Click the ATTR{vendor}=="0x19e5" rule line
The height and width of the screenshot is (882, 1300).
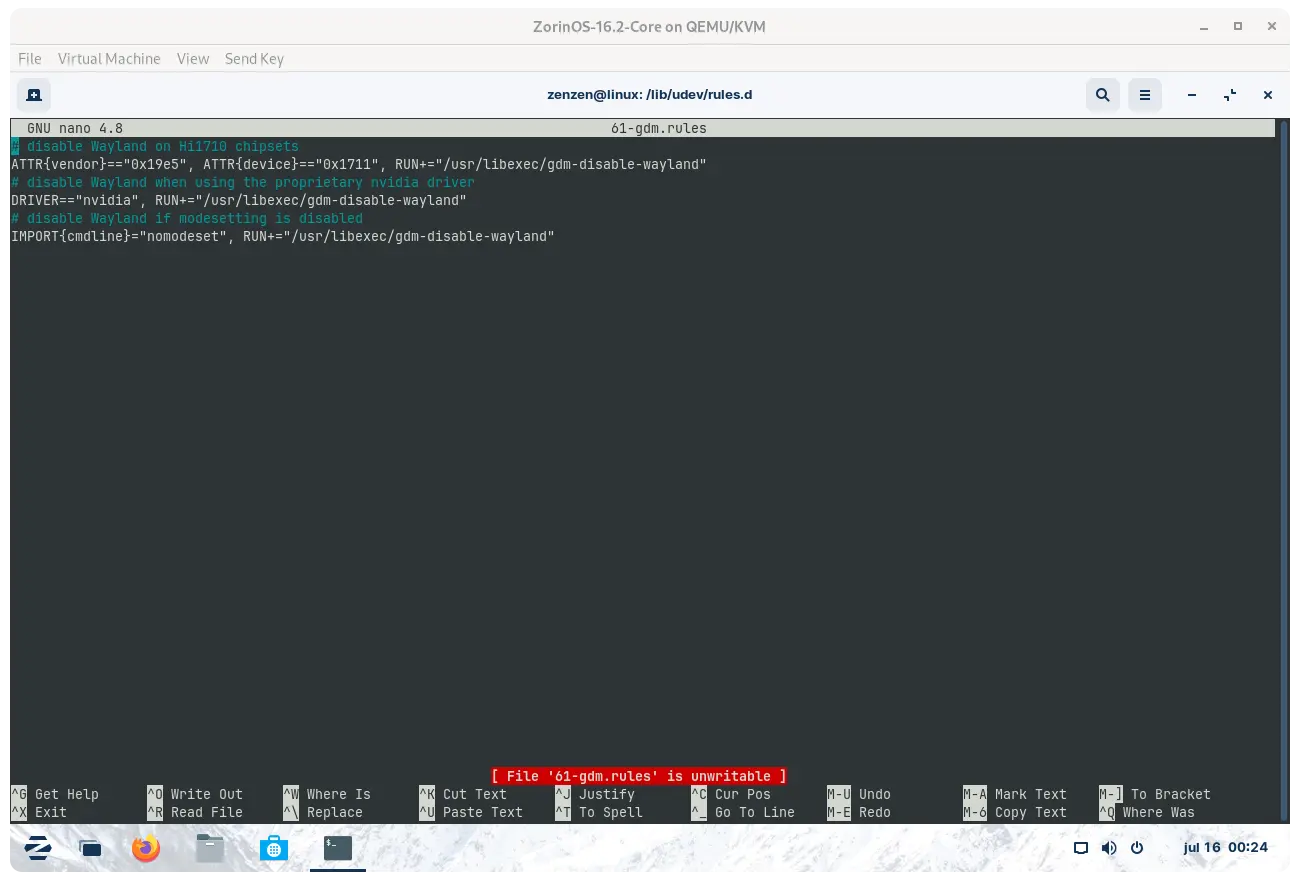point(359,164)
